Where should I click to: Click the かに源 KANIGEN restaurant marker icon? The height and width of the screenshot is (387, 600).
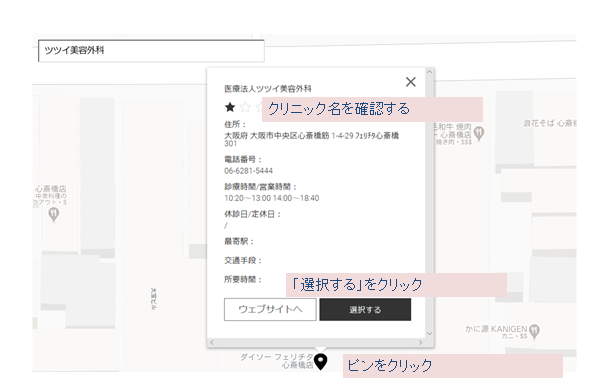coord(535,331)
